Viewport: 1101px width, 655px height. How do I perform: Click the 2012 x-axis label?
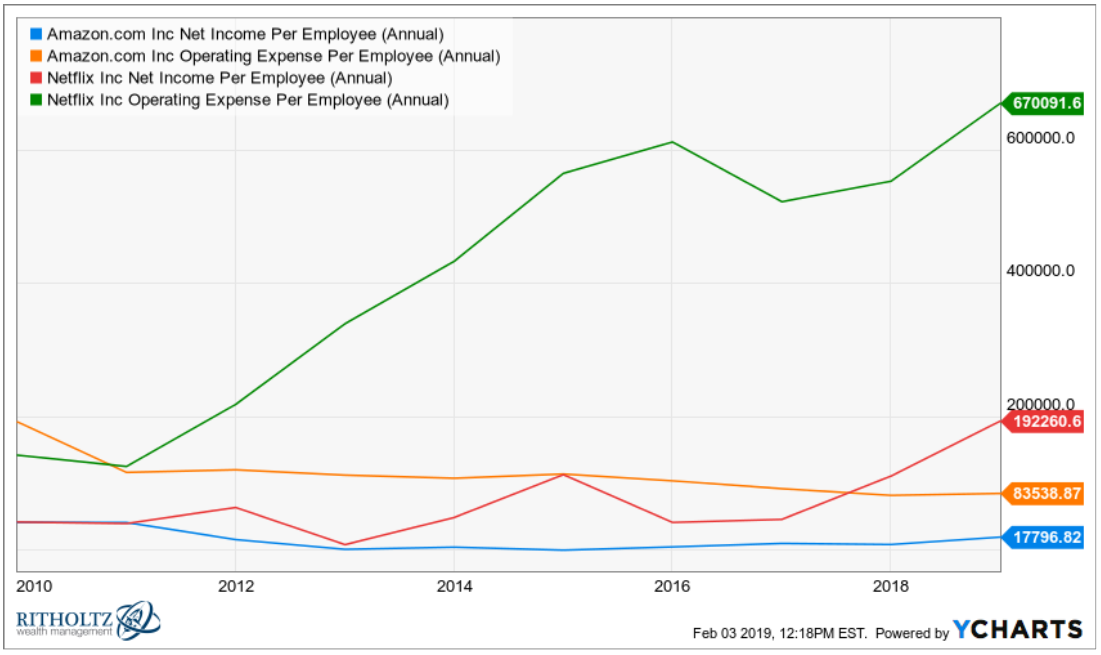pyautogui.click(x=235, y=586)
